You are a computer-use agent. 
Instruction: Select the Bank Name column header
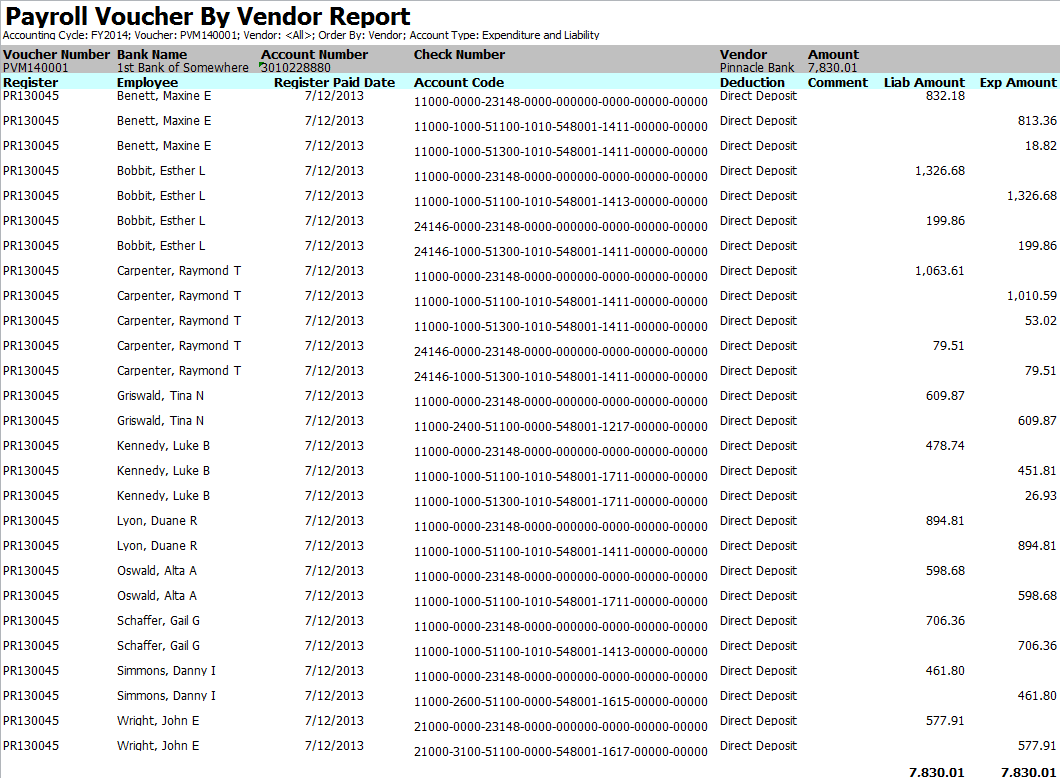click(x=152, y=54)
